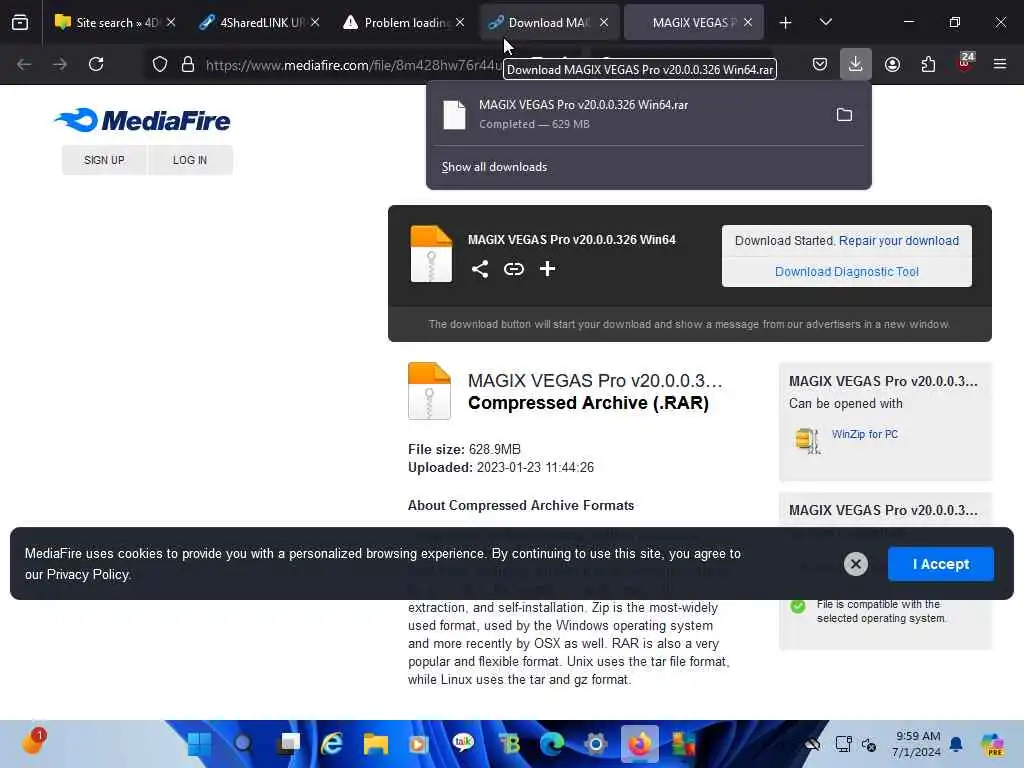The image size is (1024, 768).
Task: Copy link to the file
Action: (514, 269)
